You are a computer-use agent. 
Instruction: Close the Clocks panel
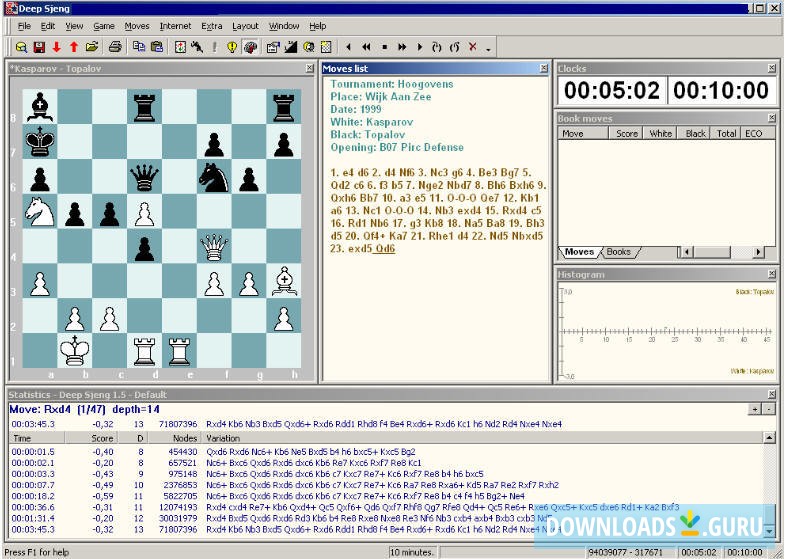coord(771,68)
